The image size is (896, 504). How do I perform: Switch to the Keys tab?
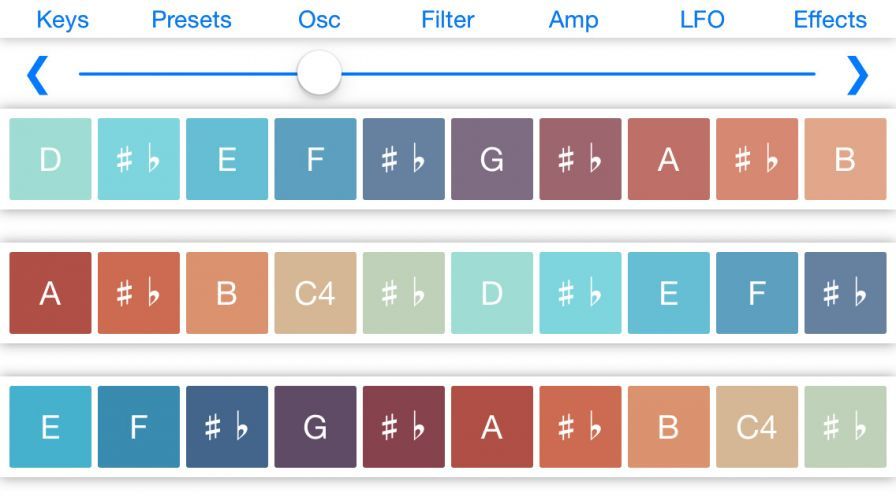62,20
